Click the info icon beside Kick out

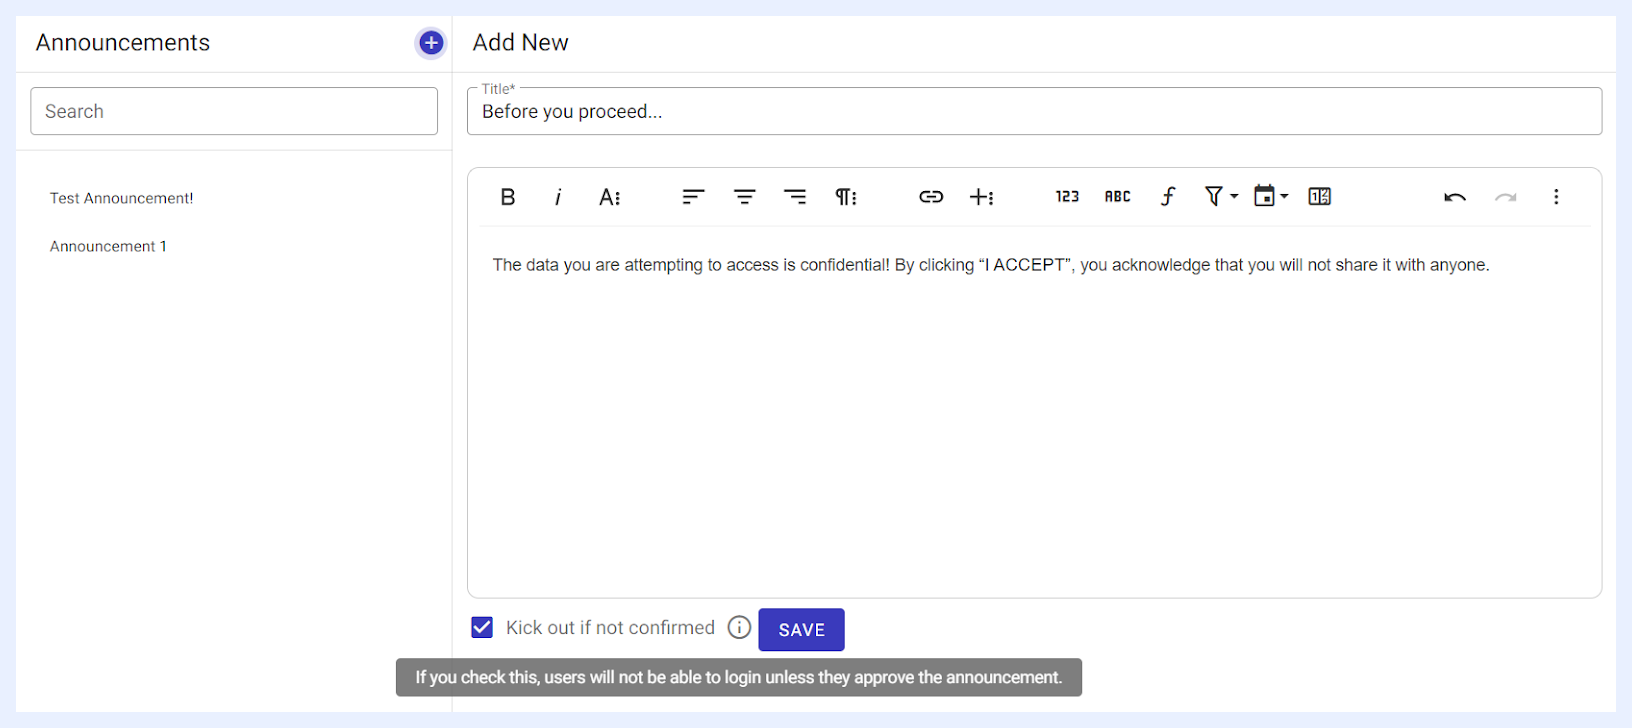[739, 627]
